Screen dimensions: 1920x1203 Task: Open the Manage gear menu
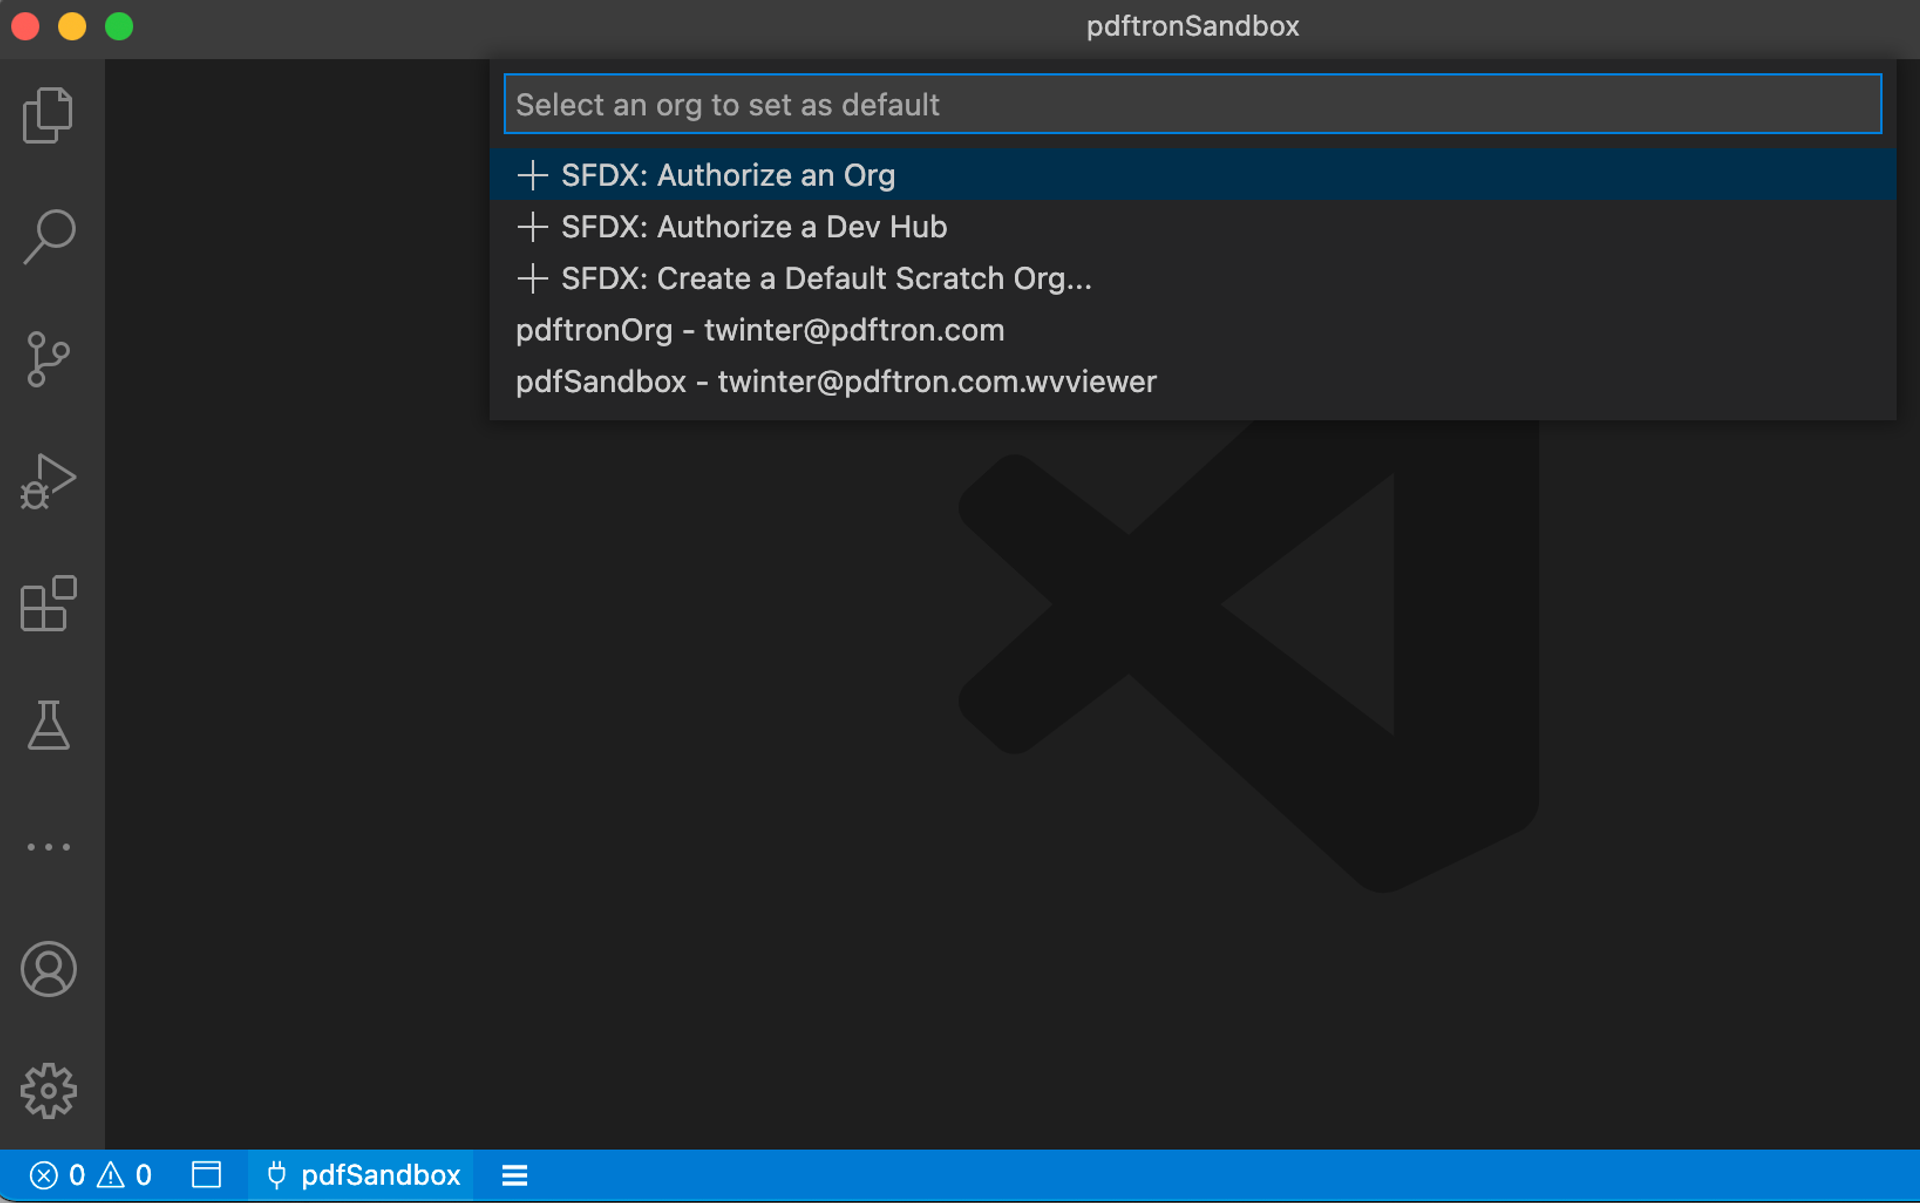[x=48, y=1090]
